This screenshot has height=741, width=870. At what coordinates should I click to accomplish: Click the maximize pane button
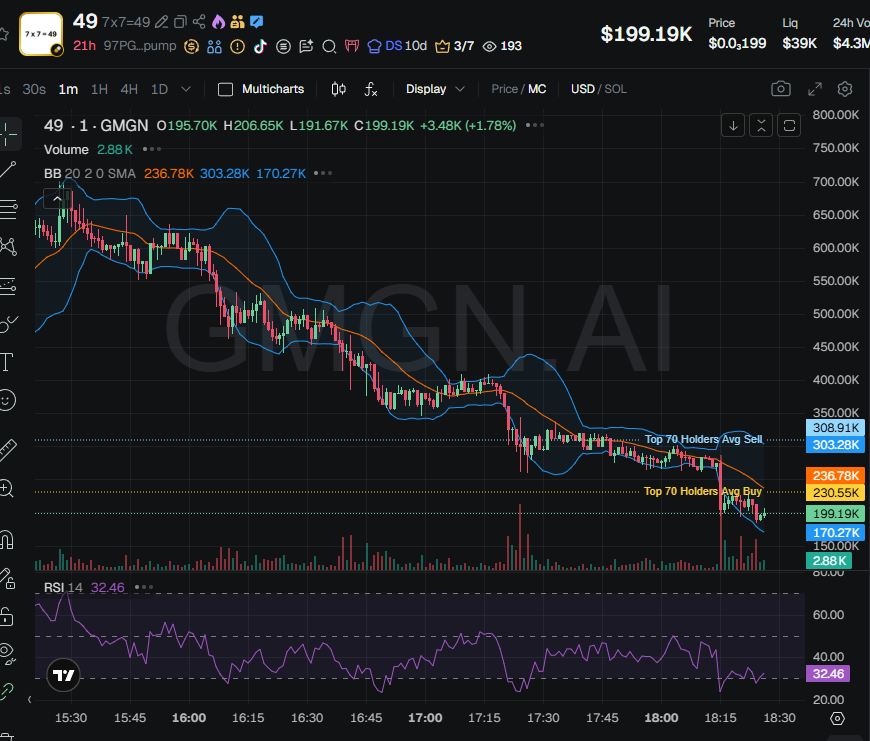click(789, 125)
